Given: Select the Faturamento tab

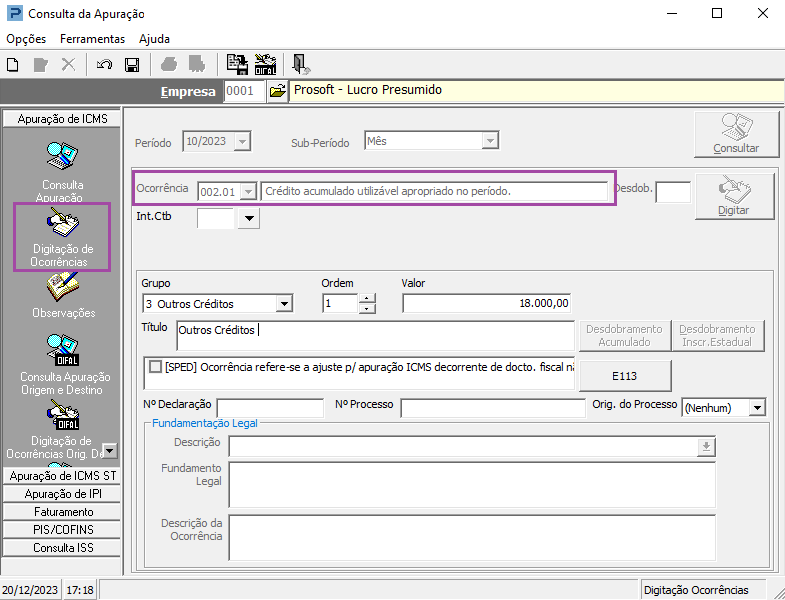Looking at the screenshot, I should [x=62, y=512].
